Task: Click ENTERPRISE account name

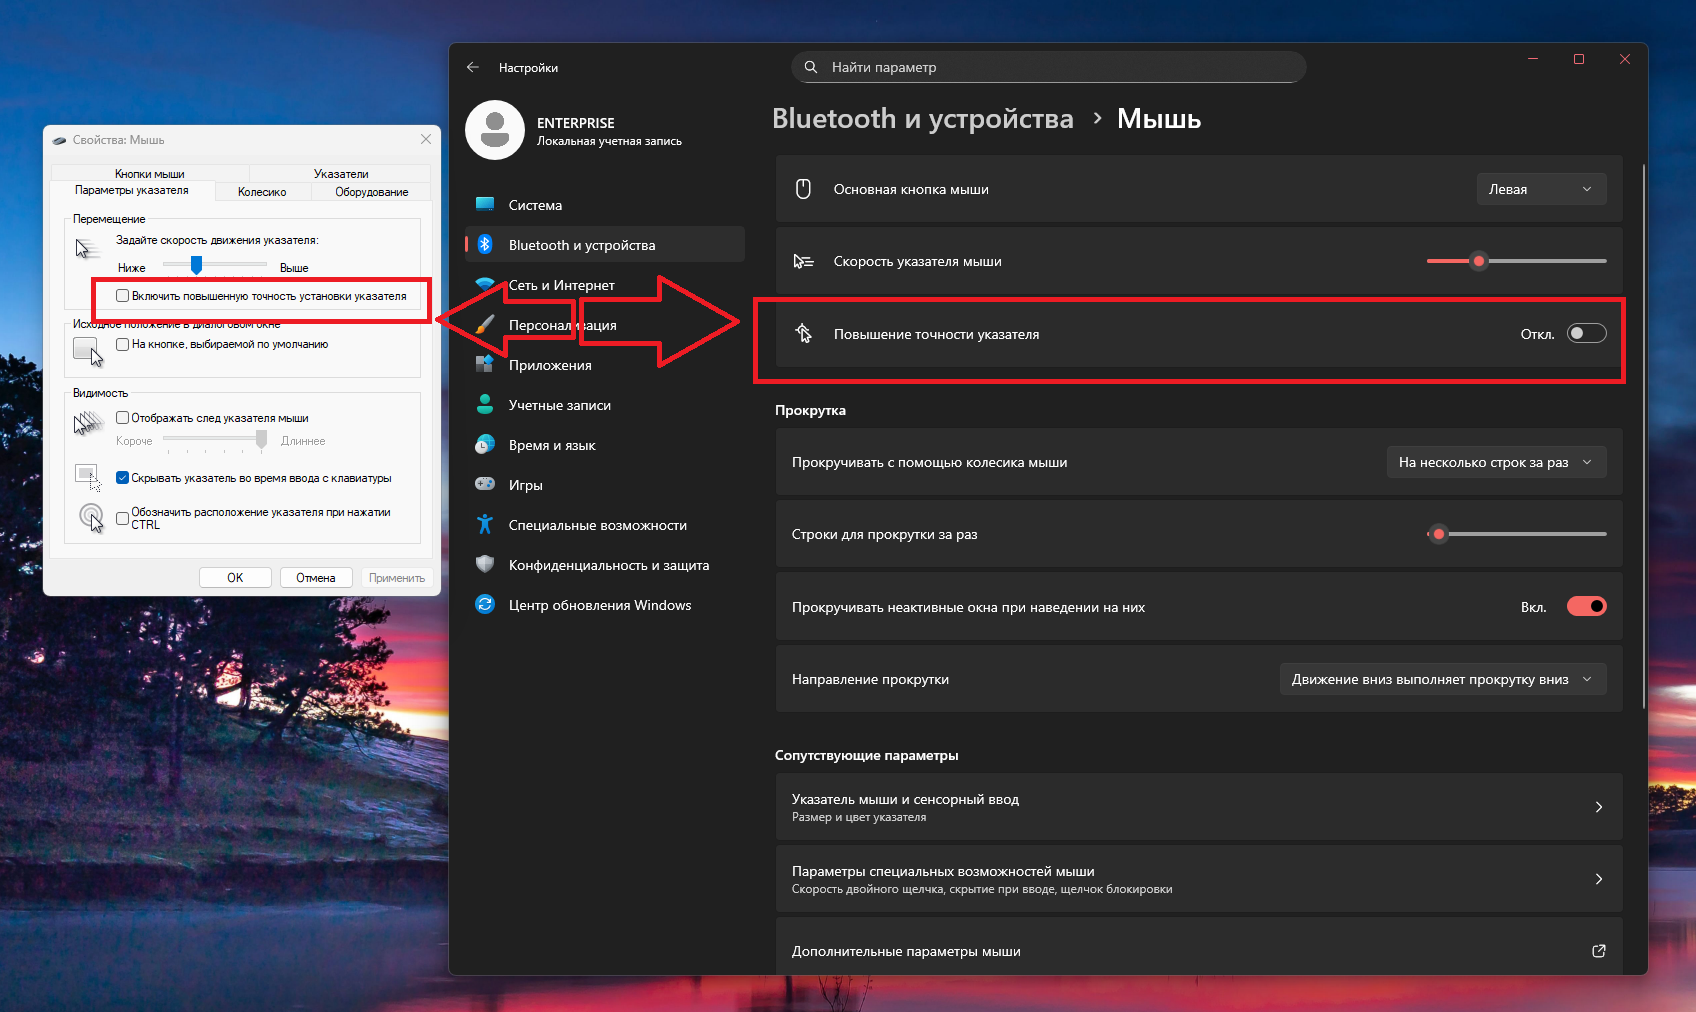Action: click(x=575, y=123)
